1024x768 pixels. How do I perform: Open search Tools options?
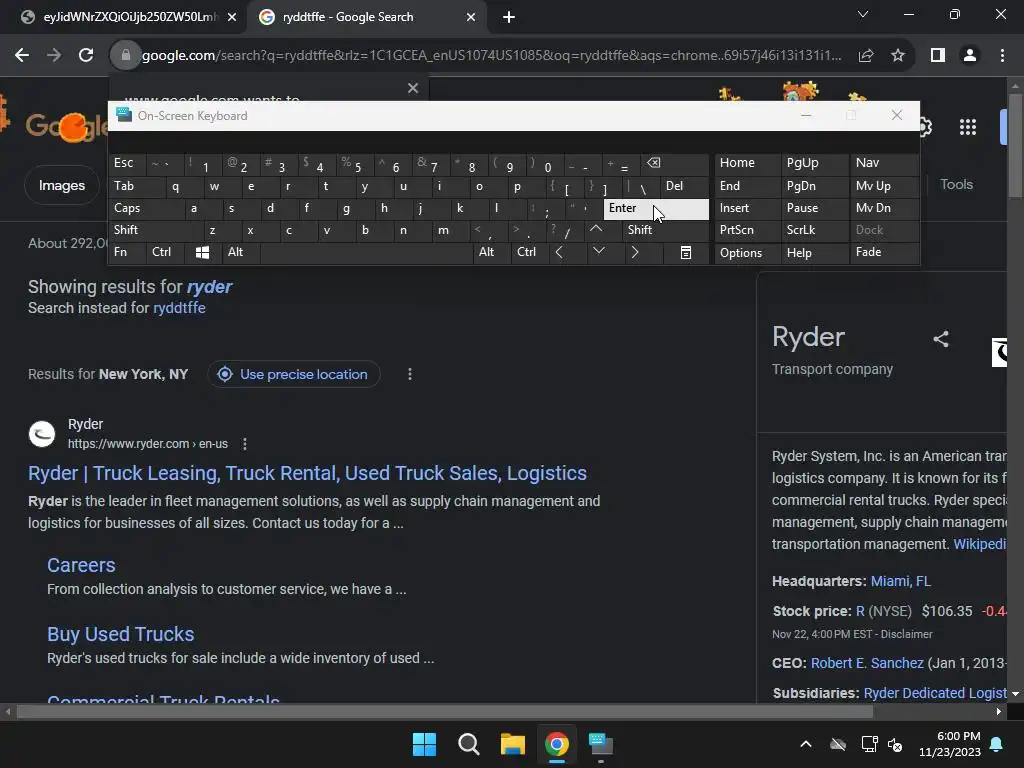(957, 185)
